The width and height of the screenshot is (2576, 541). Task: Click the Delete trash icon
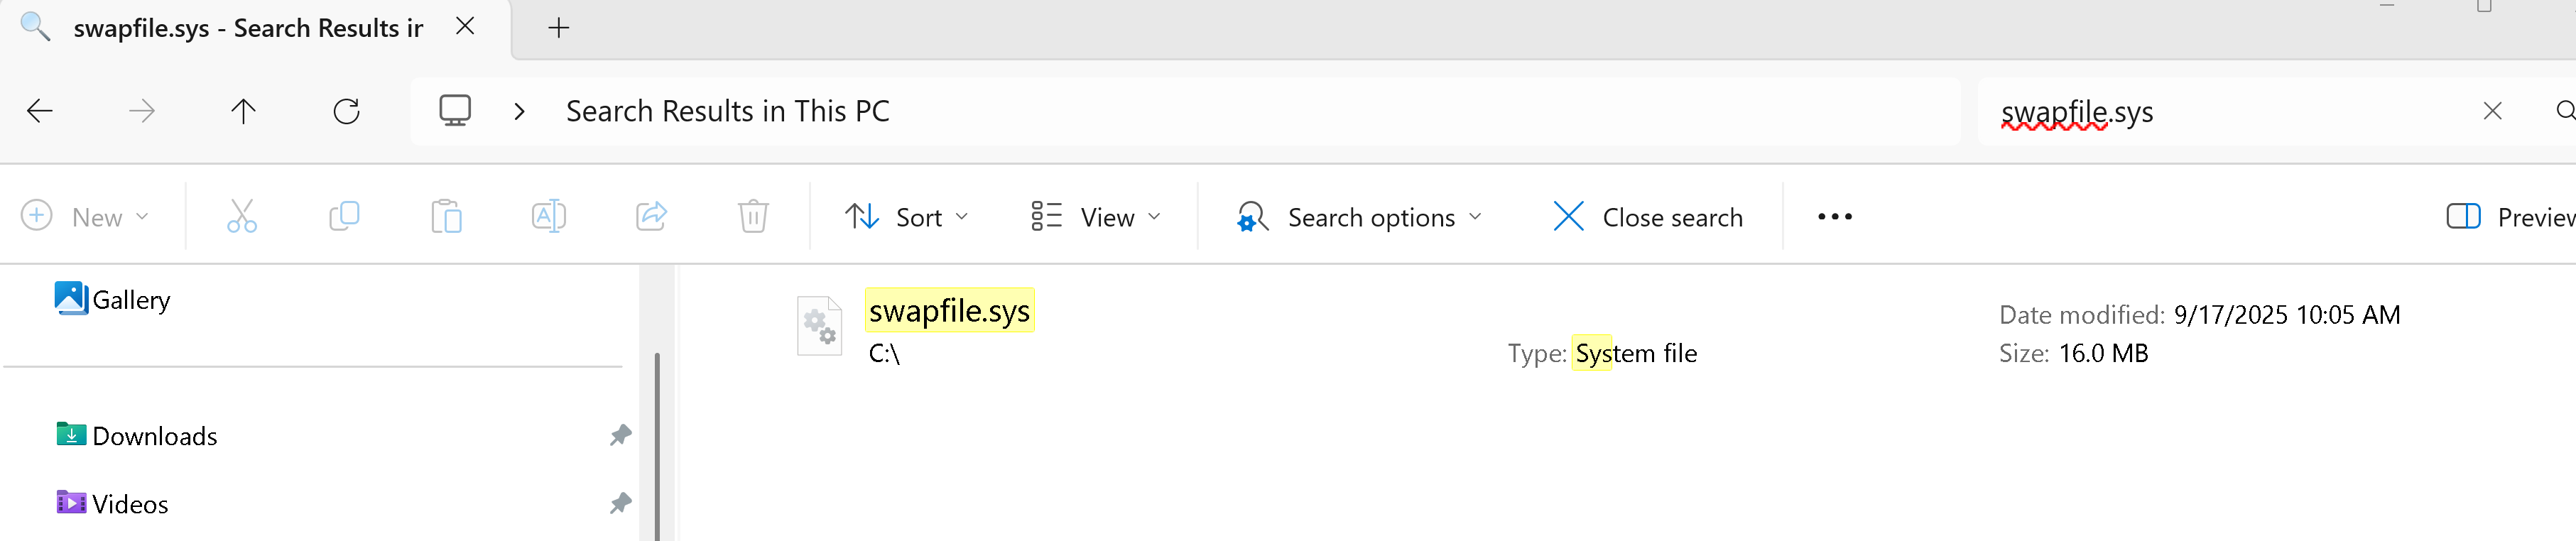753,216
